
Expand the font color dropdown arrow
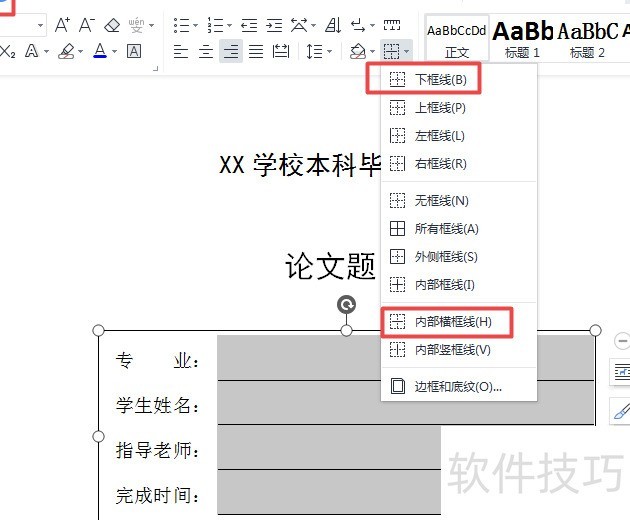[x=115, y=51]
